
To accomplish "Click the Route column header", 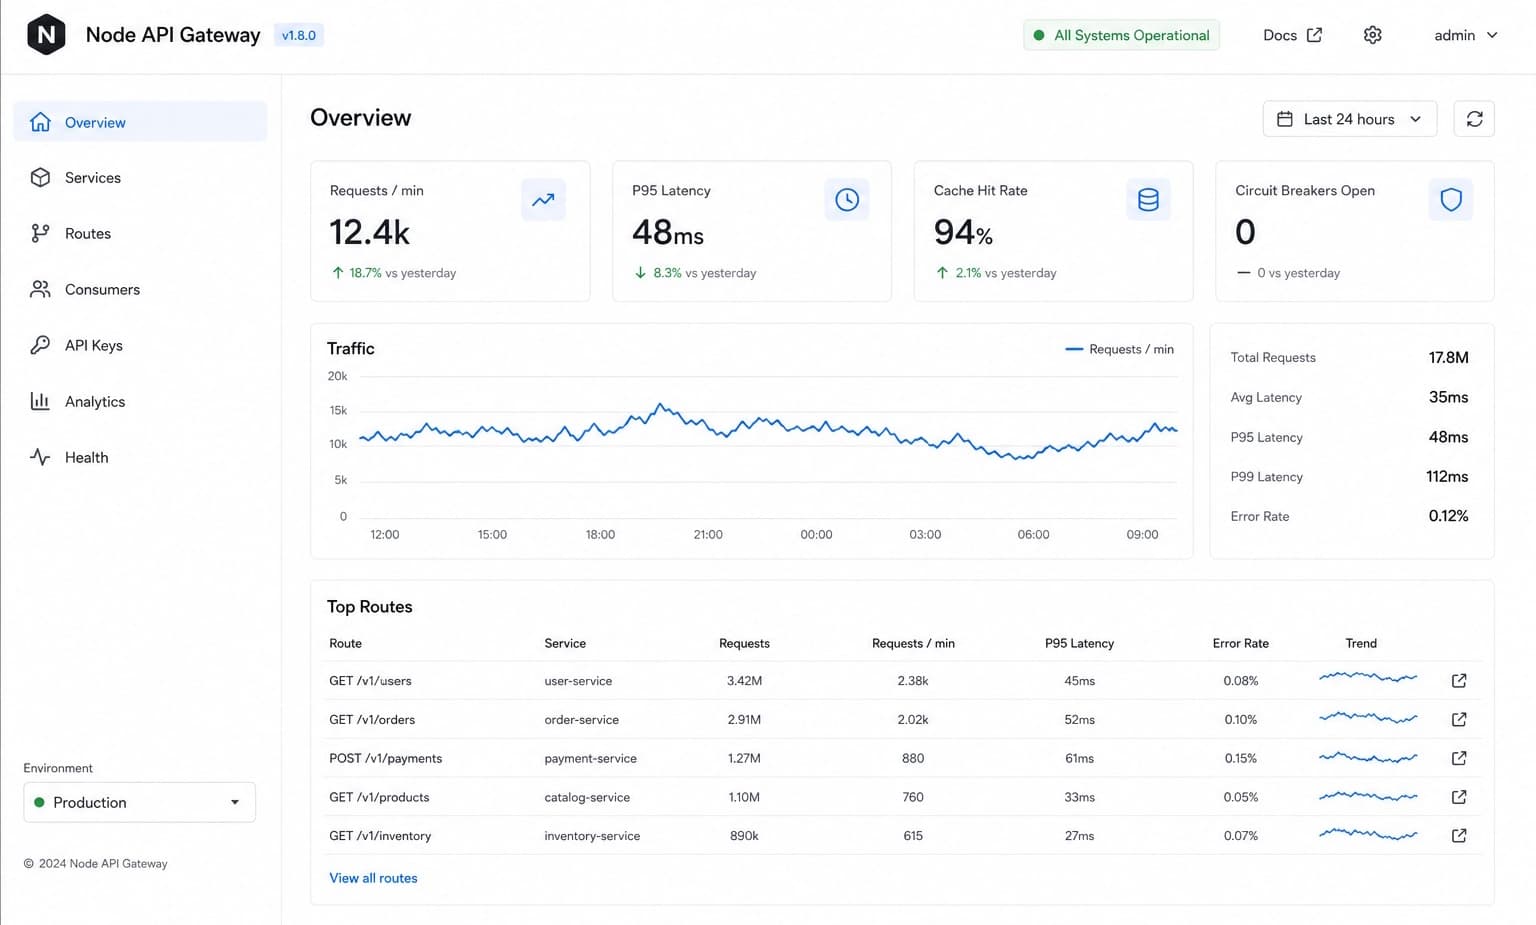I will pos(345,643).
